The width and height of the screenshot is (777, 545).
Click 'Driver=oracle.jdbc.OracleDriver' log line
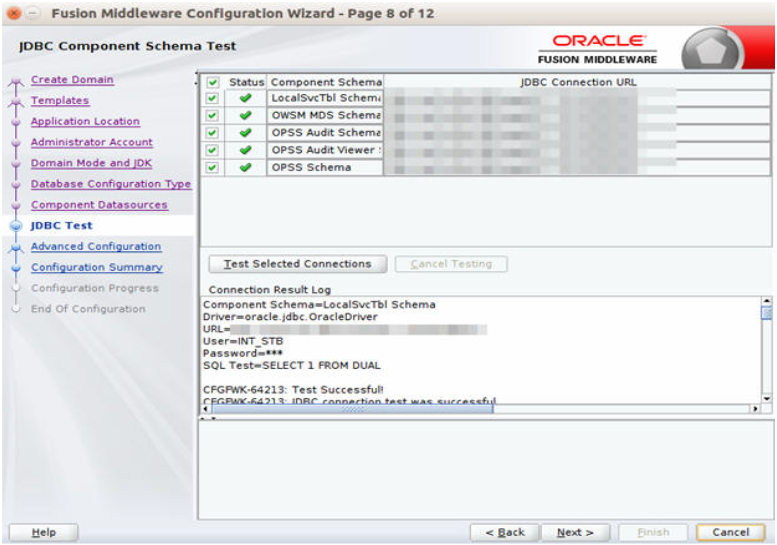tap(290, 317)
